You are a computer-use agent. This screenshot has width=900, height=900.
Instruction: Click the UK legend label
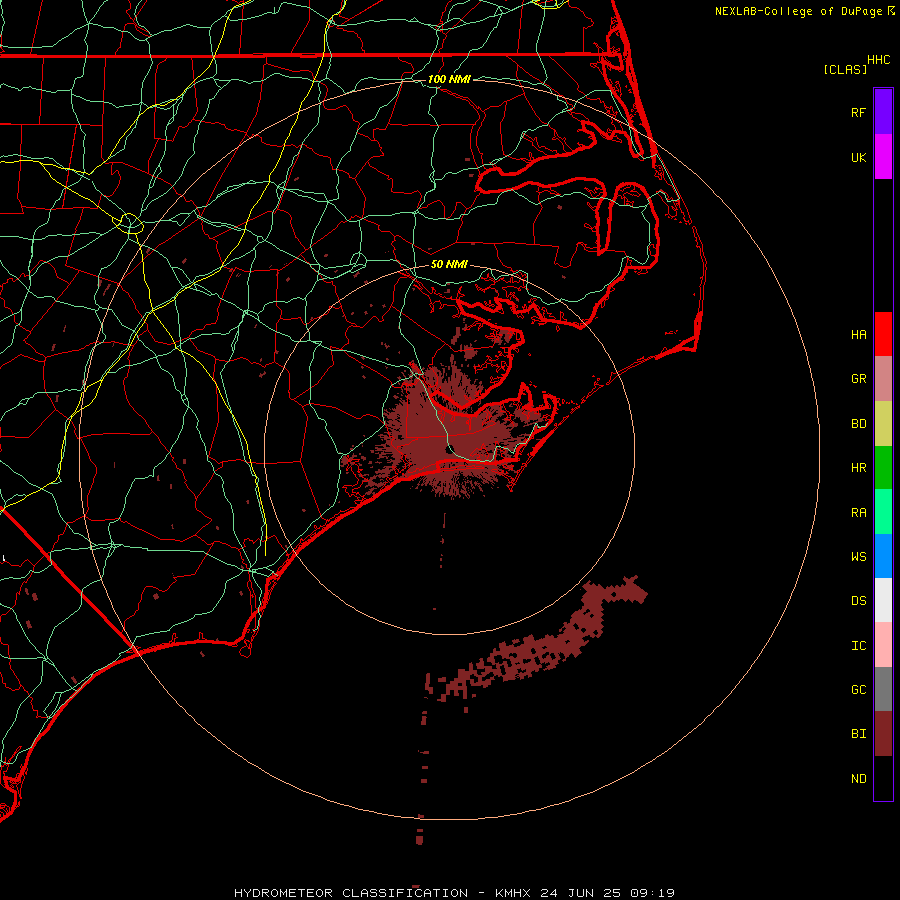[858, 157]
